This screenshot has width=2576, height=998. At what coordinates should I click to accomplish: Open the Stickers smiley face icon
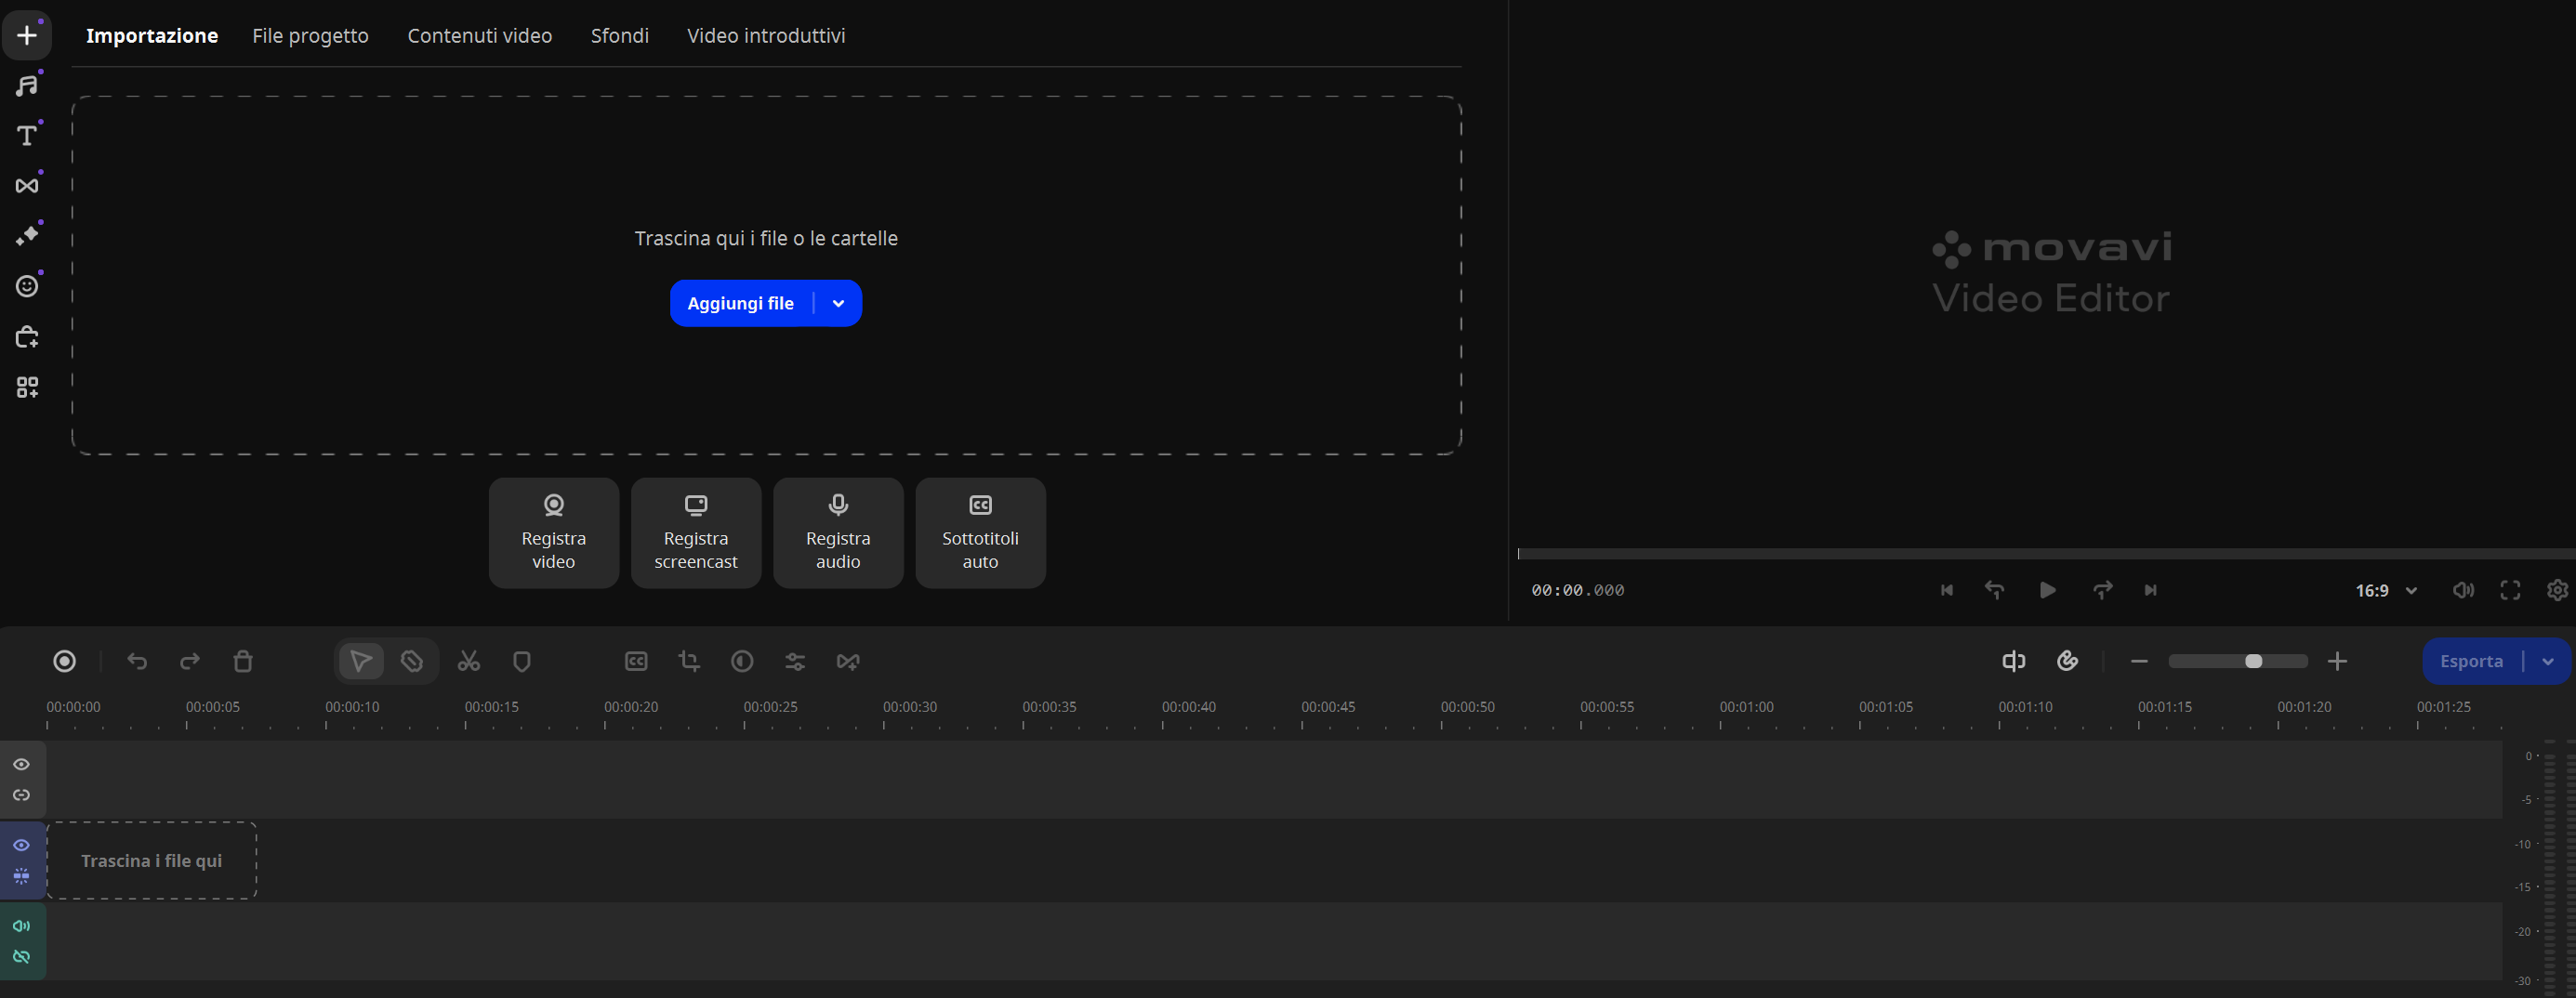tap(27, 286)
